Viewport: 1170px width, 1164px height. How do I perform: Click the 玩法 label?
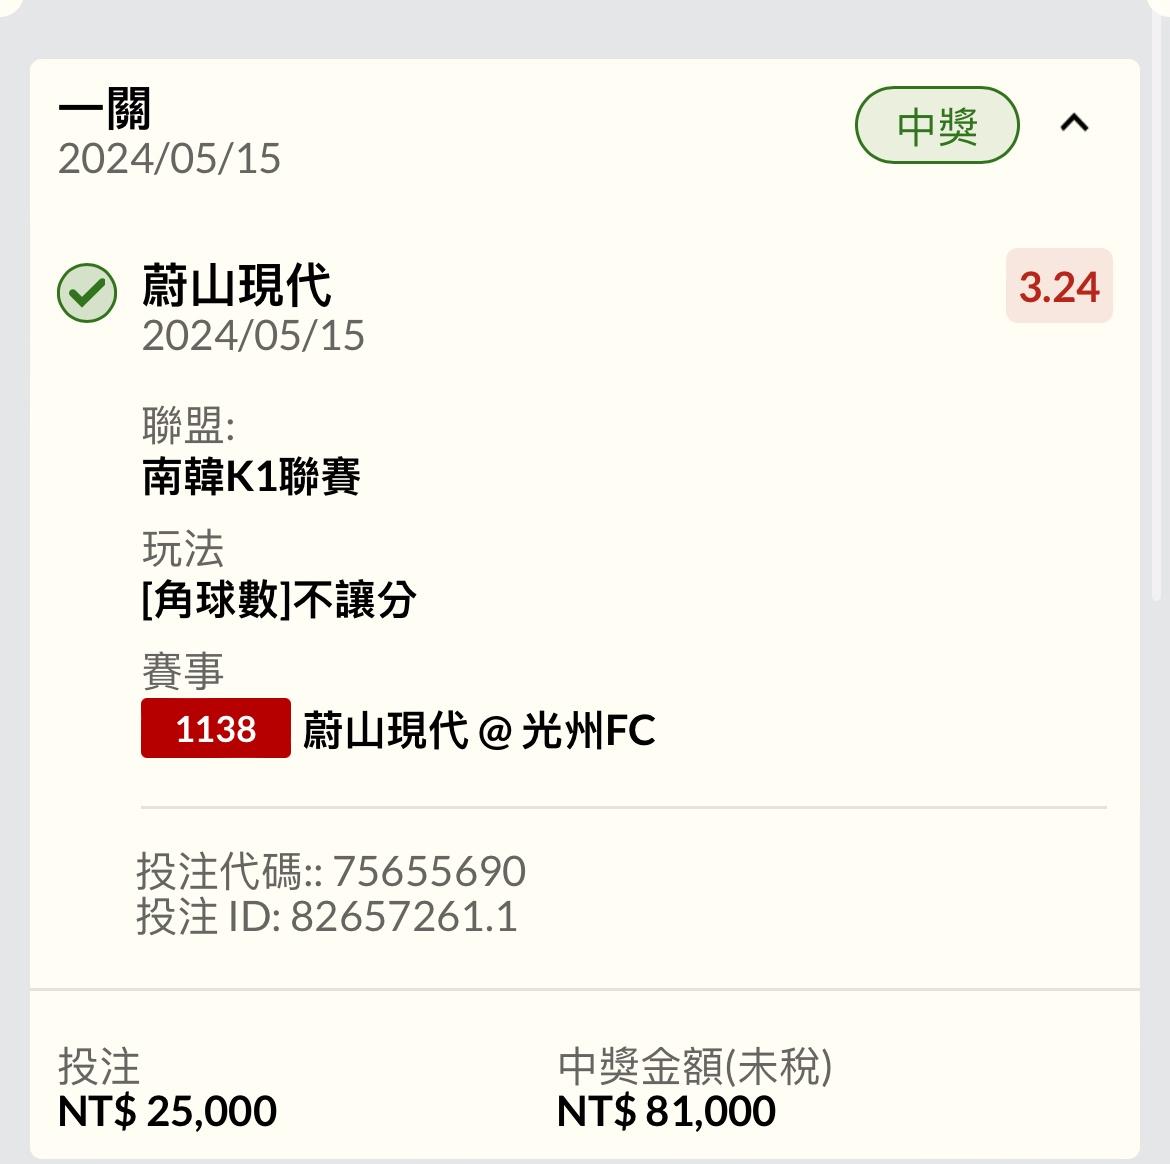tap(183, 549)
